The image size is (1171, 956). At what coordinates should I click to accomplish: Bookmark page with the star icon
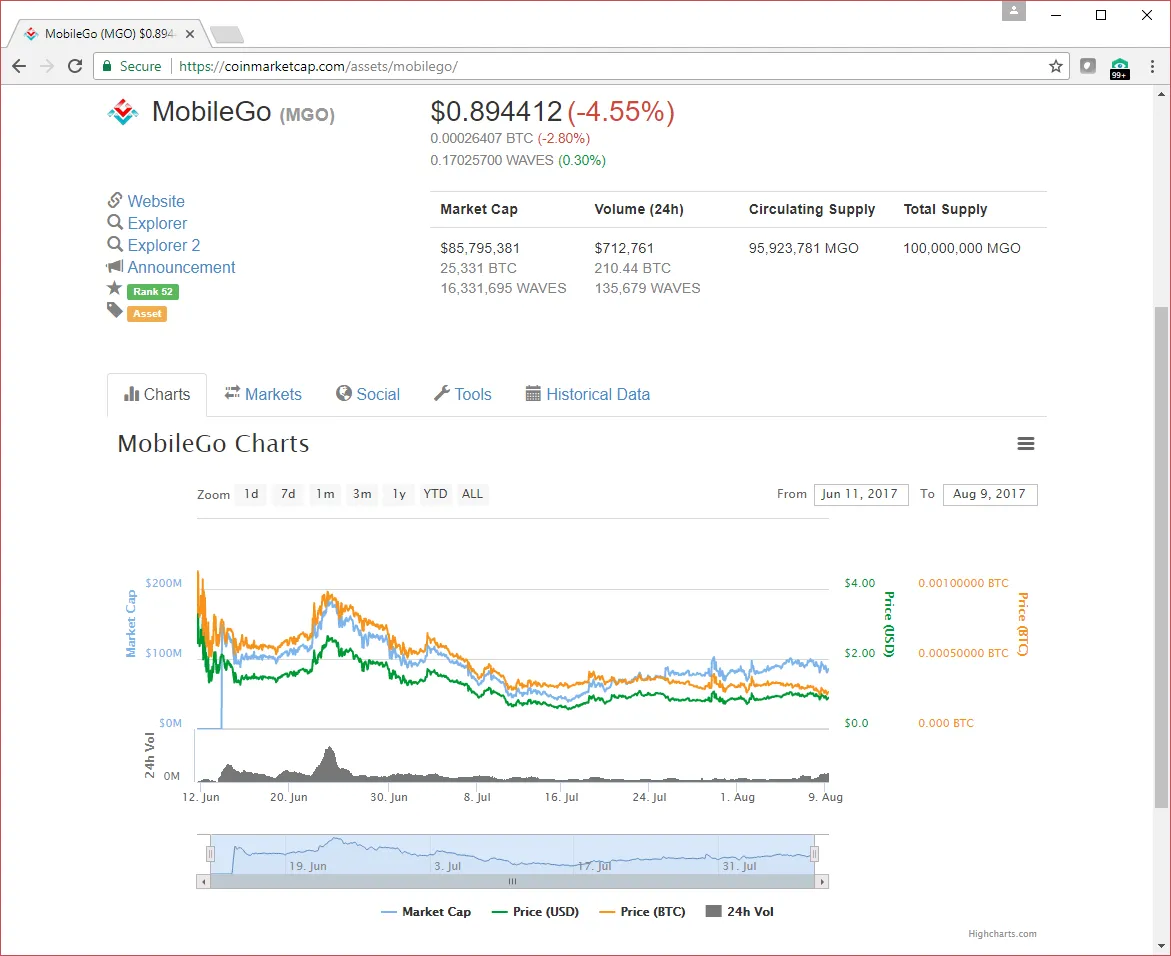tap(1055, 66)
